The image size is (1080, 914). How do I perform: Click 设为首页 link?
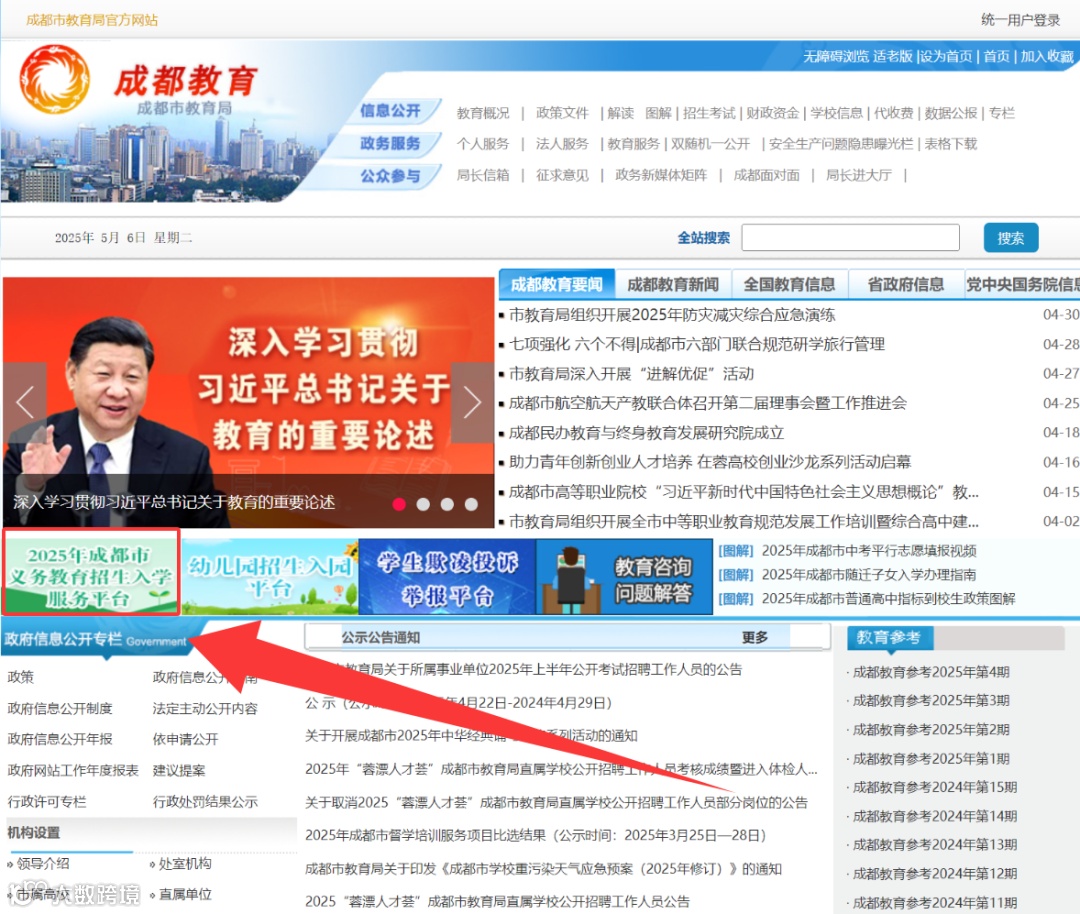tap(946, 56)
